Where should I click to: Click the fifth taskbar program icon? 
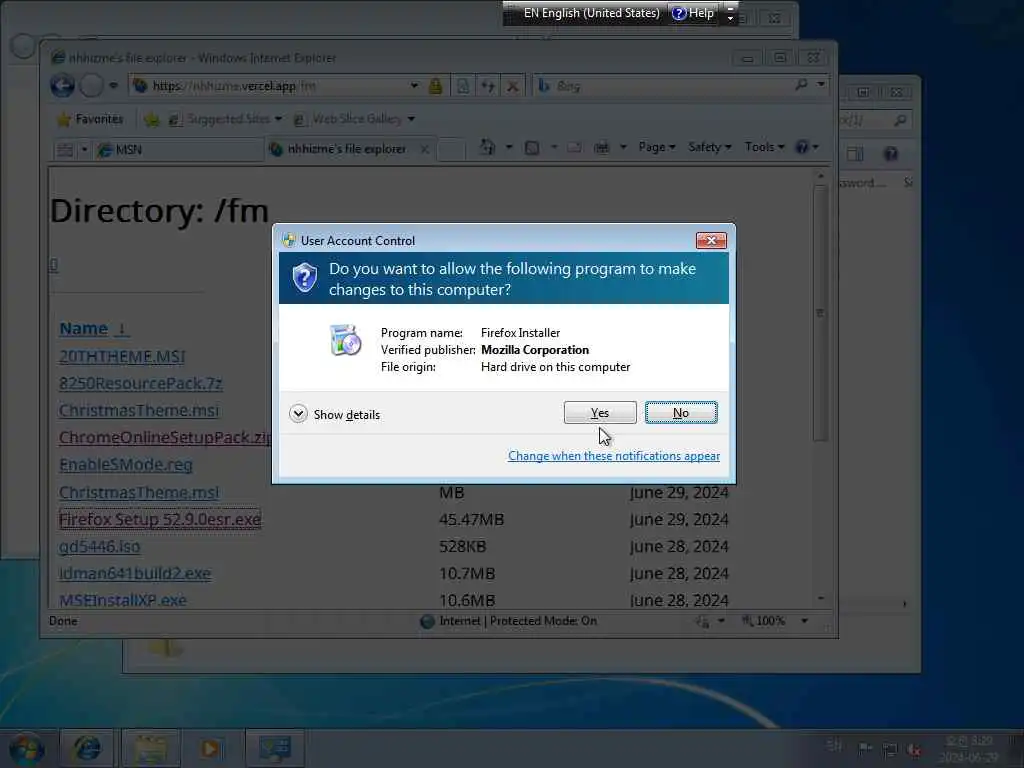[x=275, y=748]
